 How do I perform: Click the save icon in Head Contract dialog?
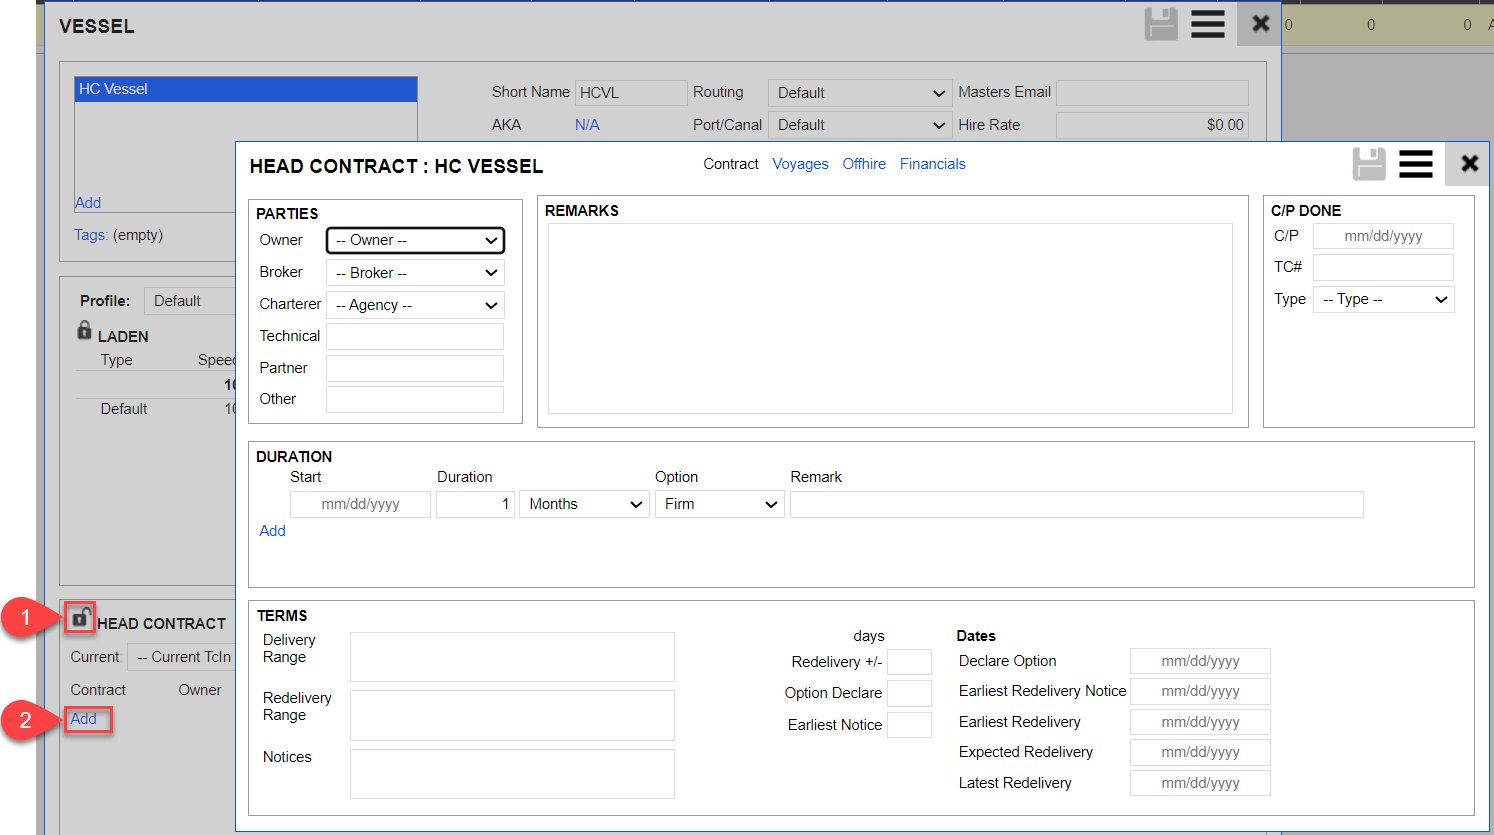[1369, 164]
